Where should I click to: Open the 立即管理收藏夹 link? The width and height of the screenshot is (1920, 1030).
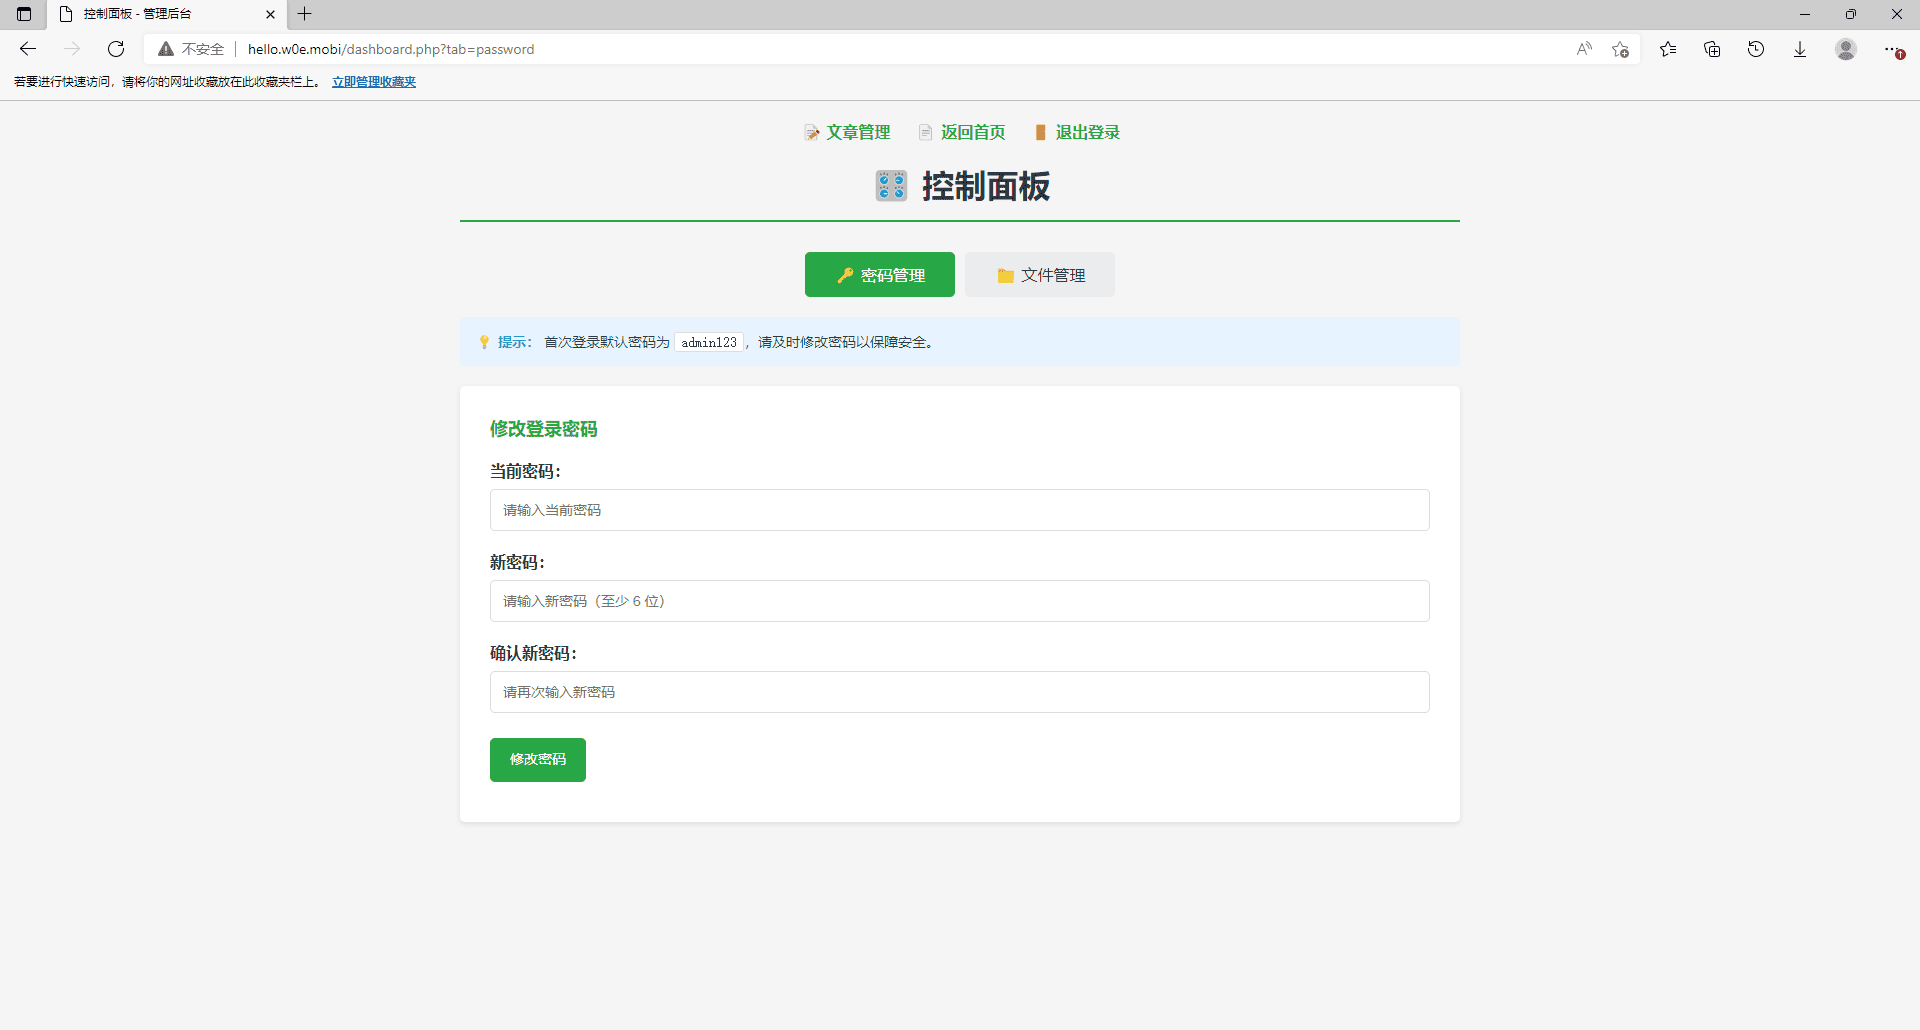[x=373, y=81]
